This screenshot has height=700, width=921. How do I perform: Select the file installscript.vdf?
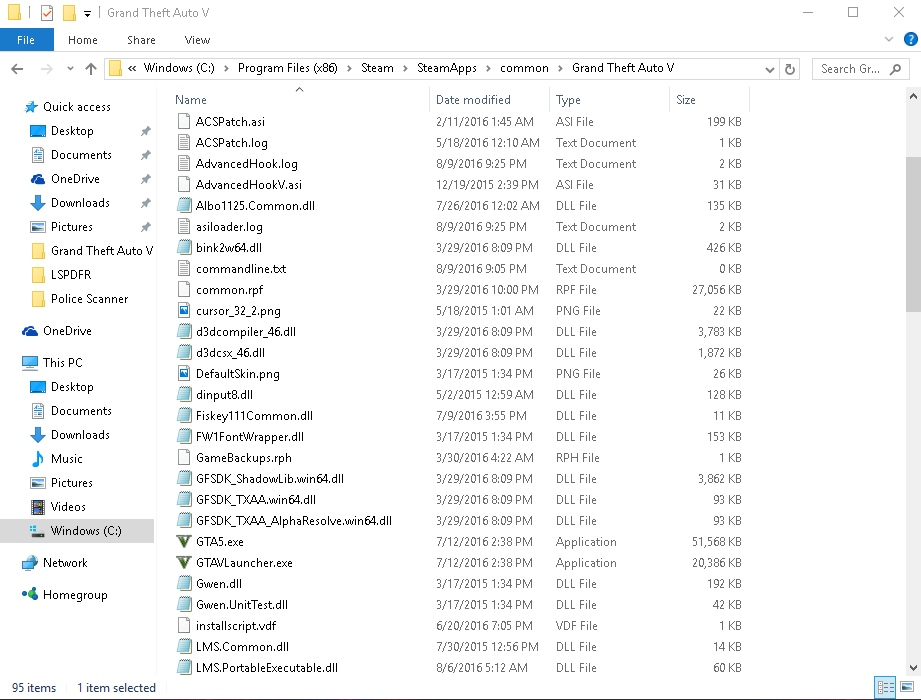click(x=236, y=625)
